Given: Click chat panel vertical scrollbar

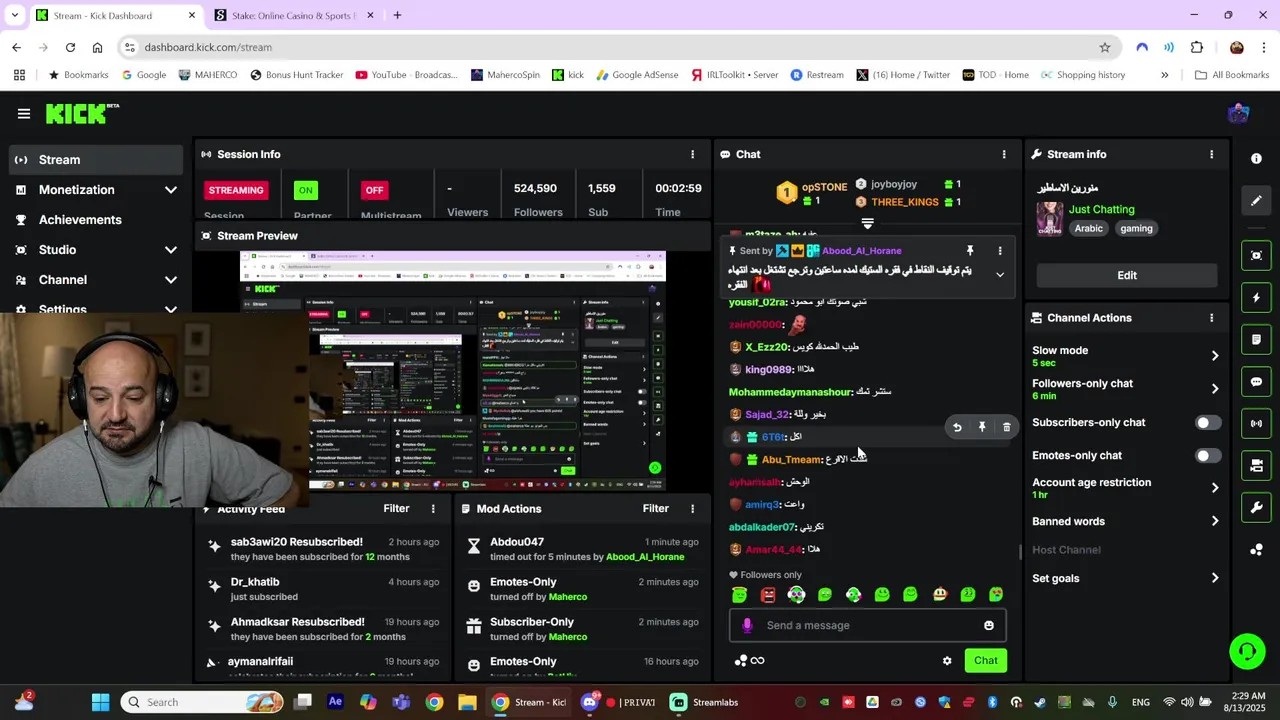Looking at the screenshot, I should click(1020, 552).
